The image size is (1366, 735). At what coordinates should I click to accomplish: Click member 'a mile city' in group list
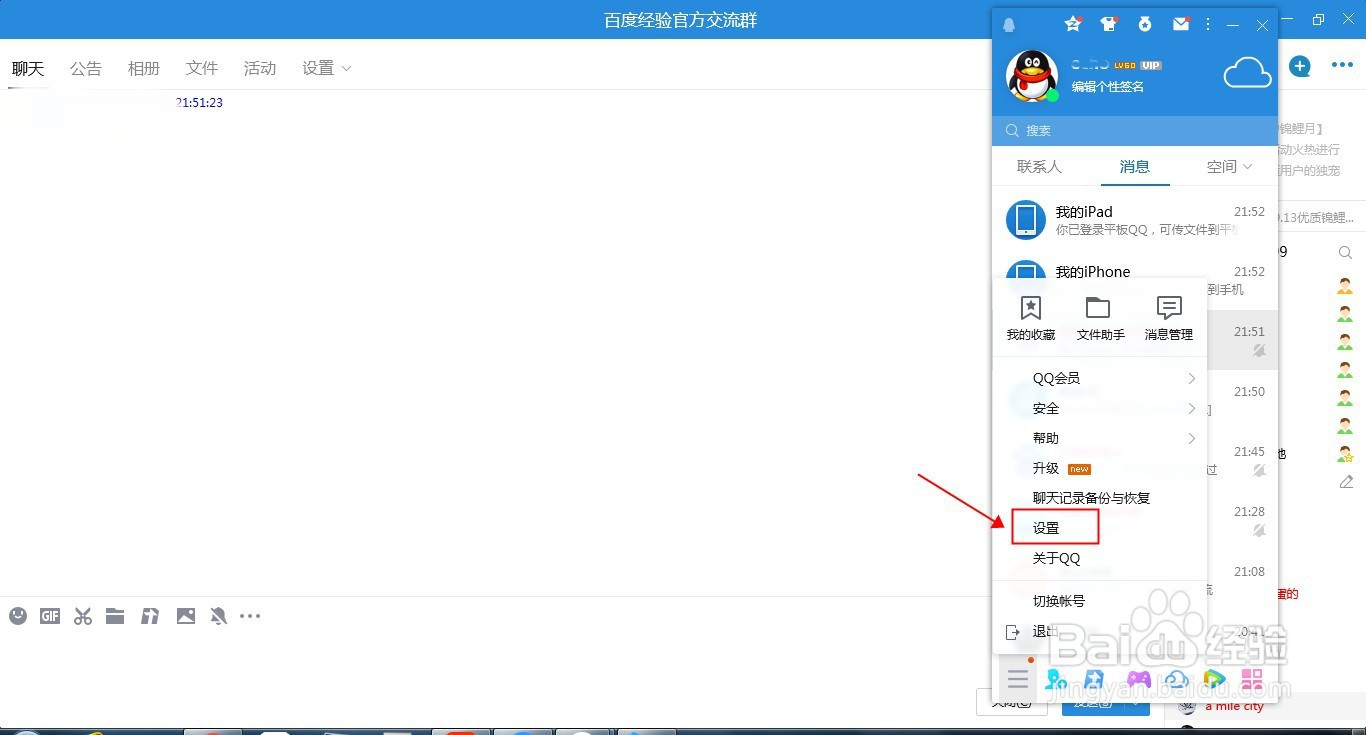point(1234,706)
